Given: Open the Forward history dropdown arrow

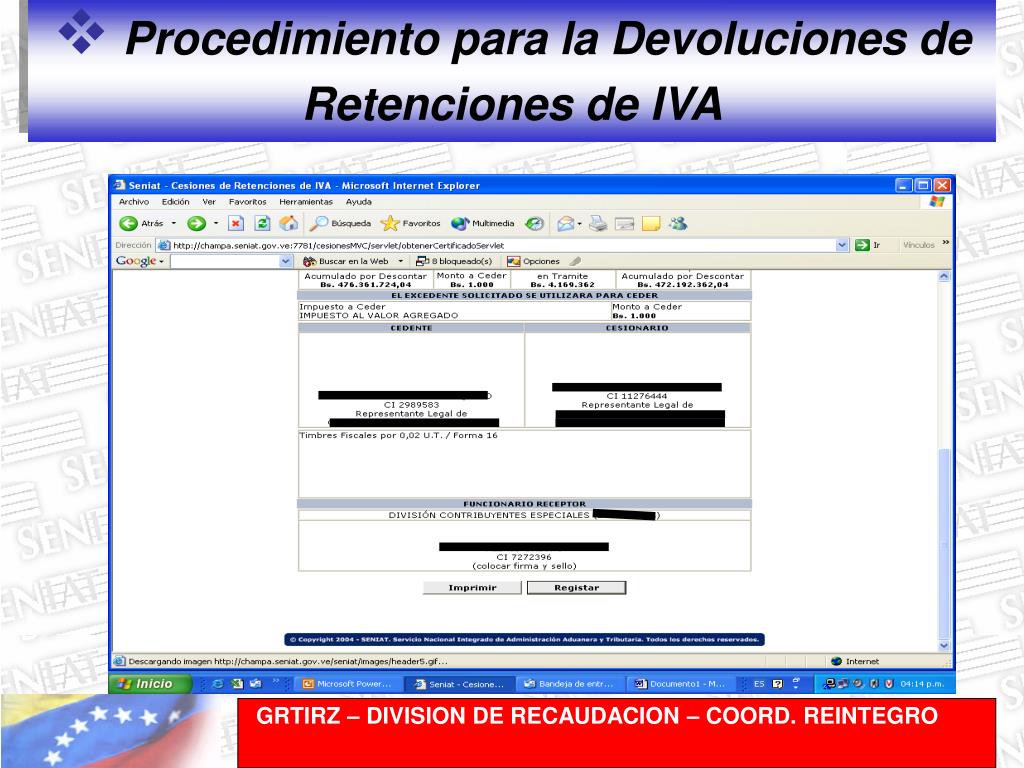Looking at the screenshot, I should (x=216, y=223).
